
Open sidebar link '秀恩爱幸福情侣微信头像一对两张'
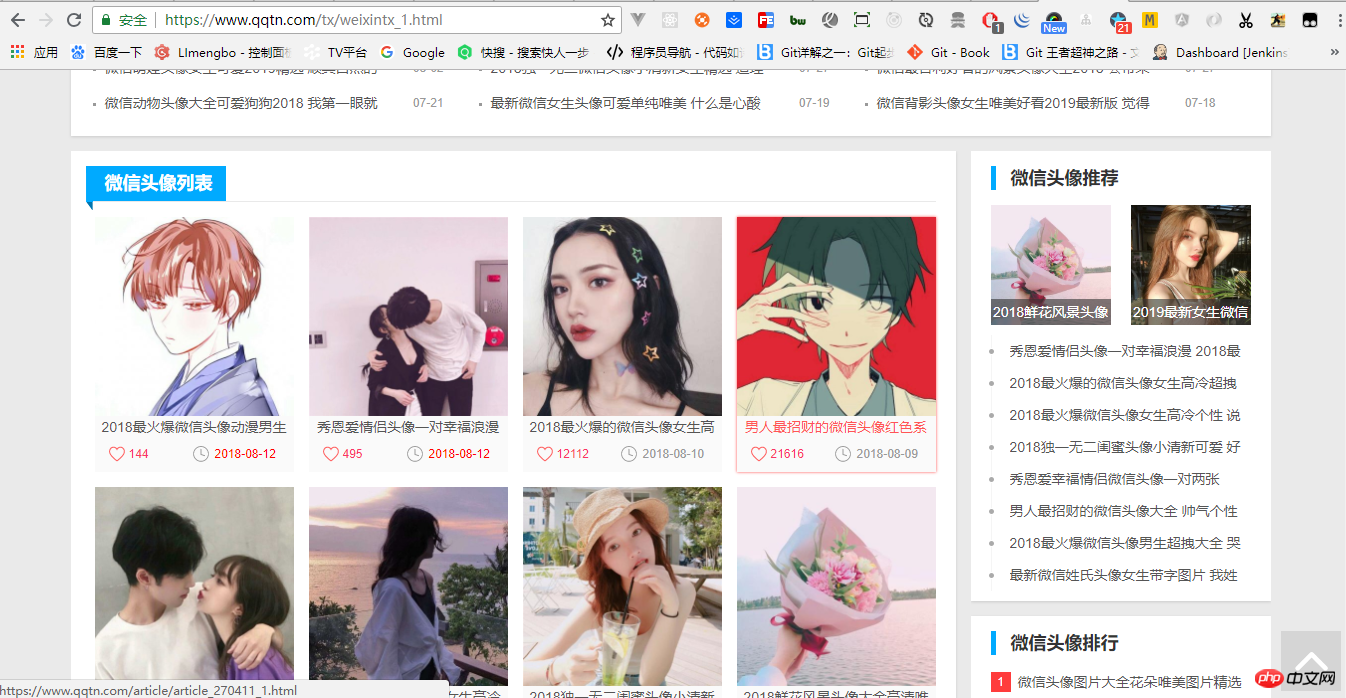[x=1114, y=479]
